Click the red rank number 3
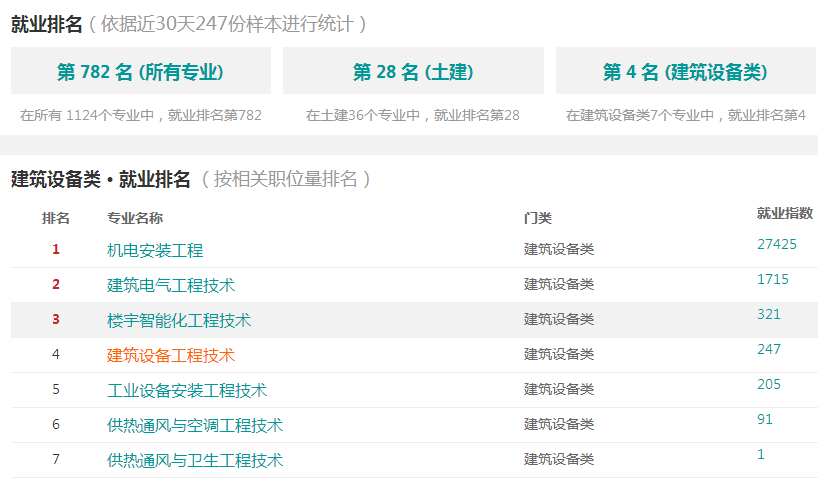The image size is (818, 480). [x=56, y=319]
